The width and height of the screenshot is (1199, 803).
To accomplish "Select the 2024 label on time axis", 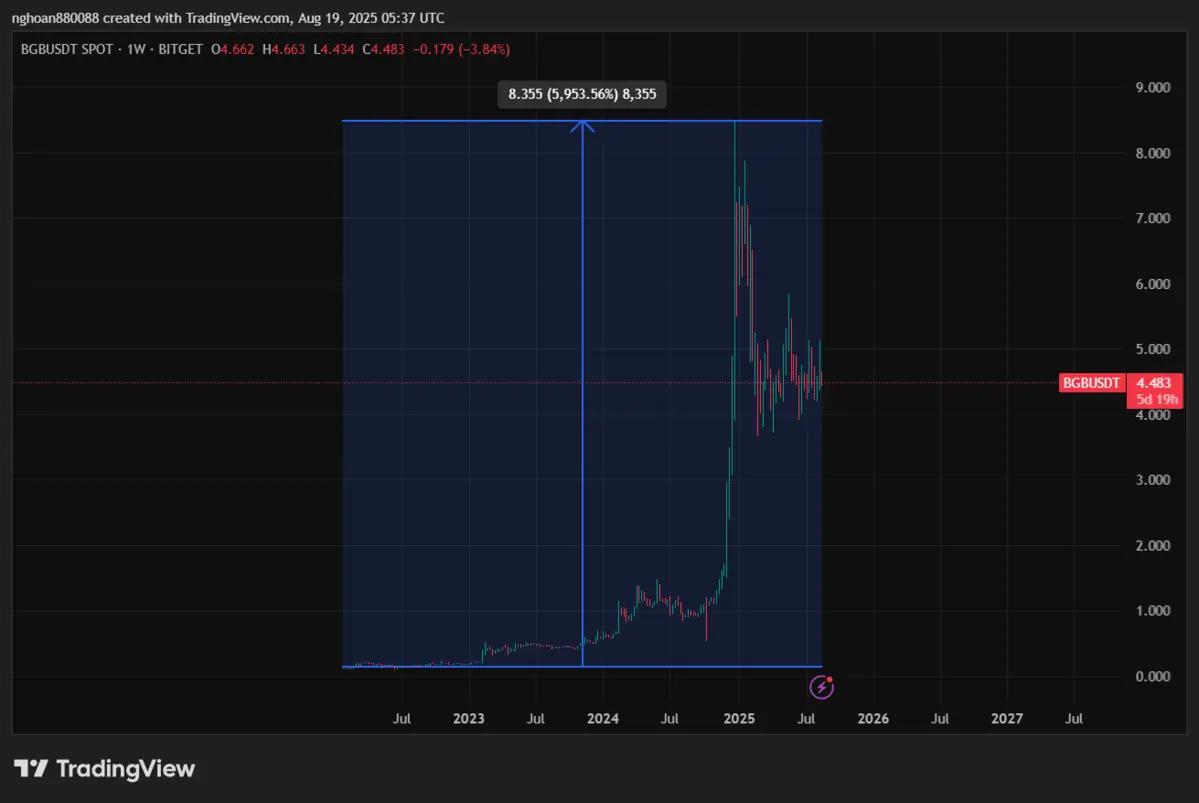I will (603, 718).
